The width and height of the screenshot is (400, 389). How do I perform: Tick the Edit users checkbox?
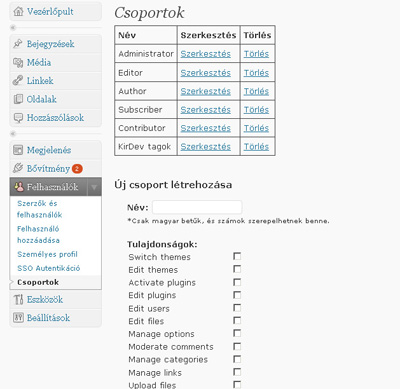[x=237, y=308]
